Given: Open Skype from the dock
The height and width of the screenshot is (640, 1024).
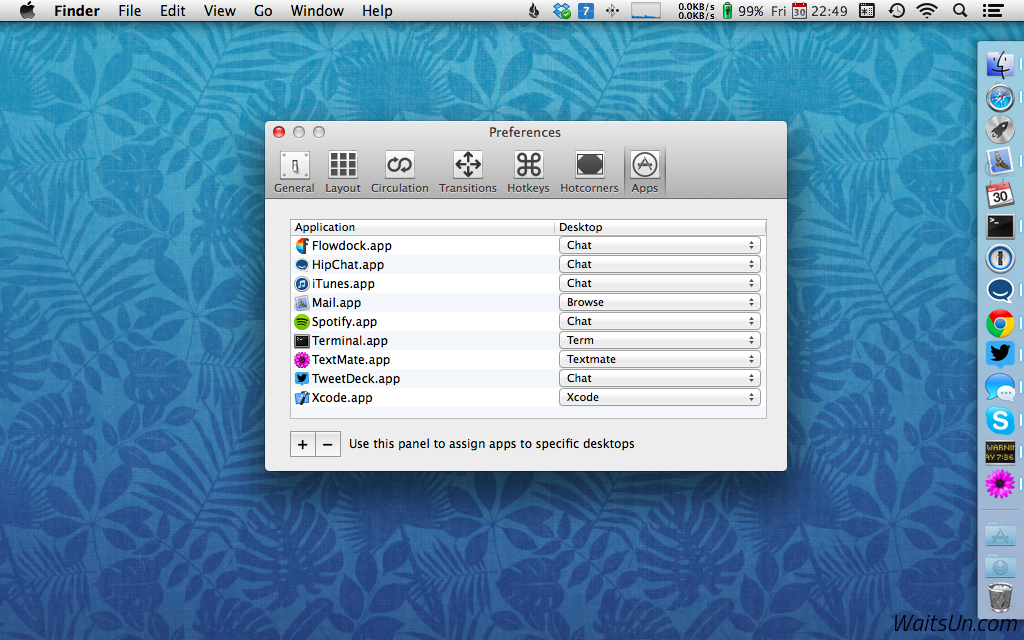Looking at the screenshot, I should (999, 420).
